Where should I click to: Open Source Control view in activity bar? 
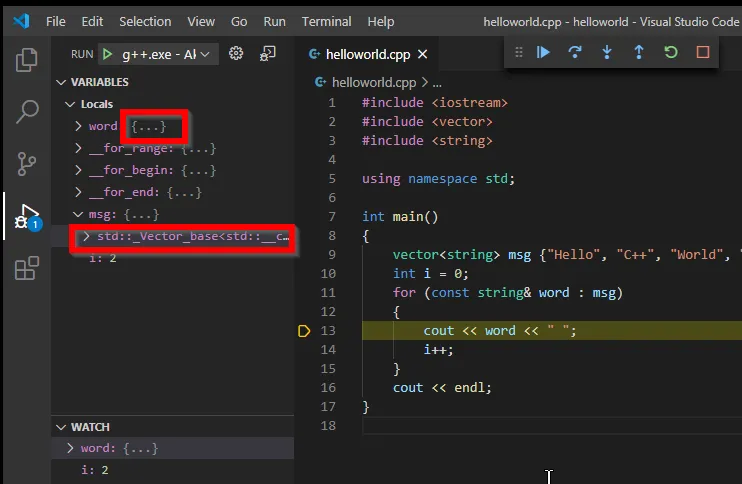pos(26,164)
